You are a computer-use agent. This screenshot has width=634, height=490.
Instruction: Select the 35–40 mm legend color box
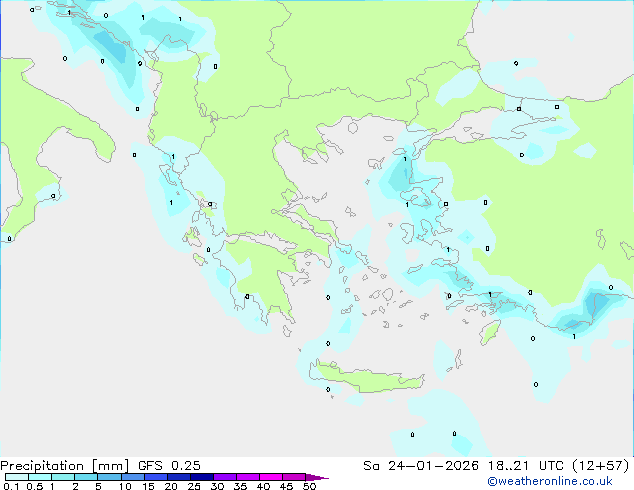[x=247, y=477]
